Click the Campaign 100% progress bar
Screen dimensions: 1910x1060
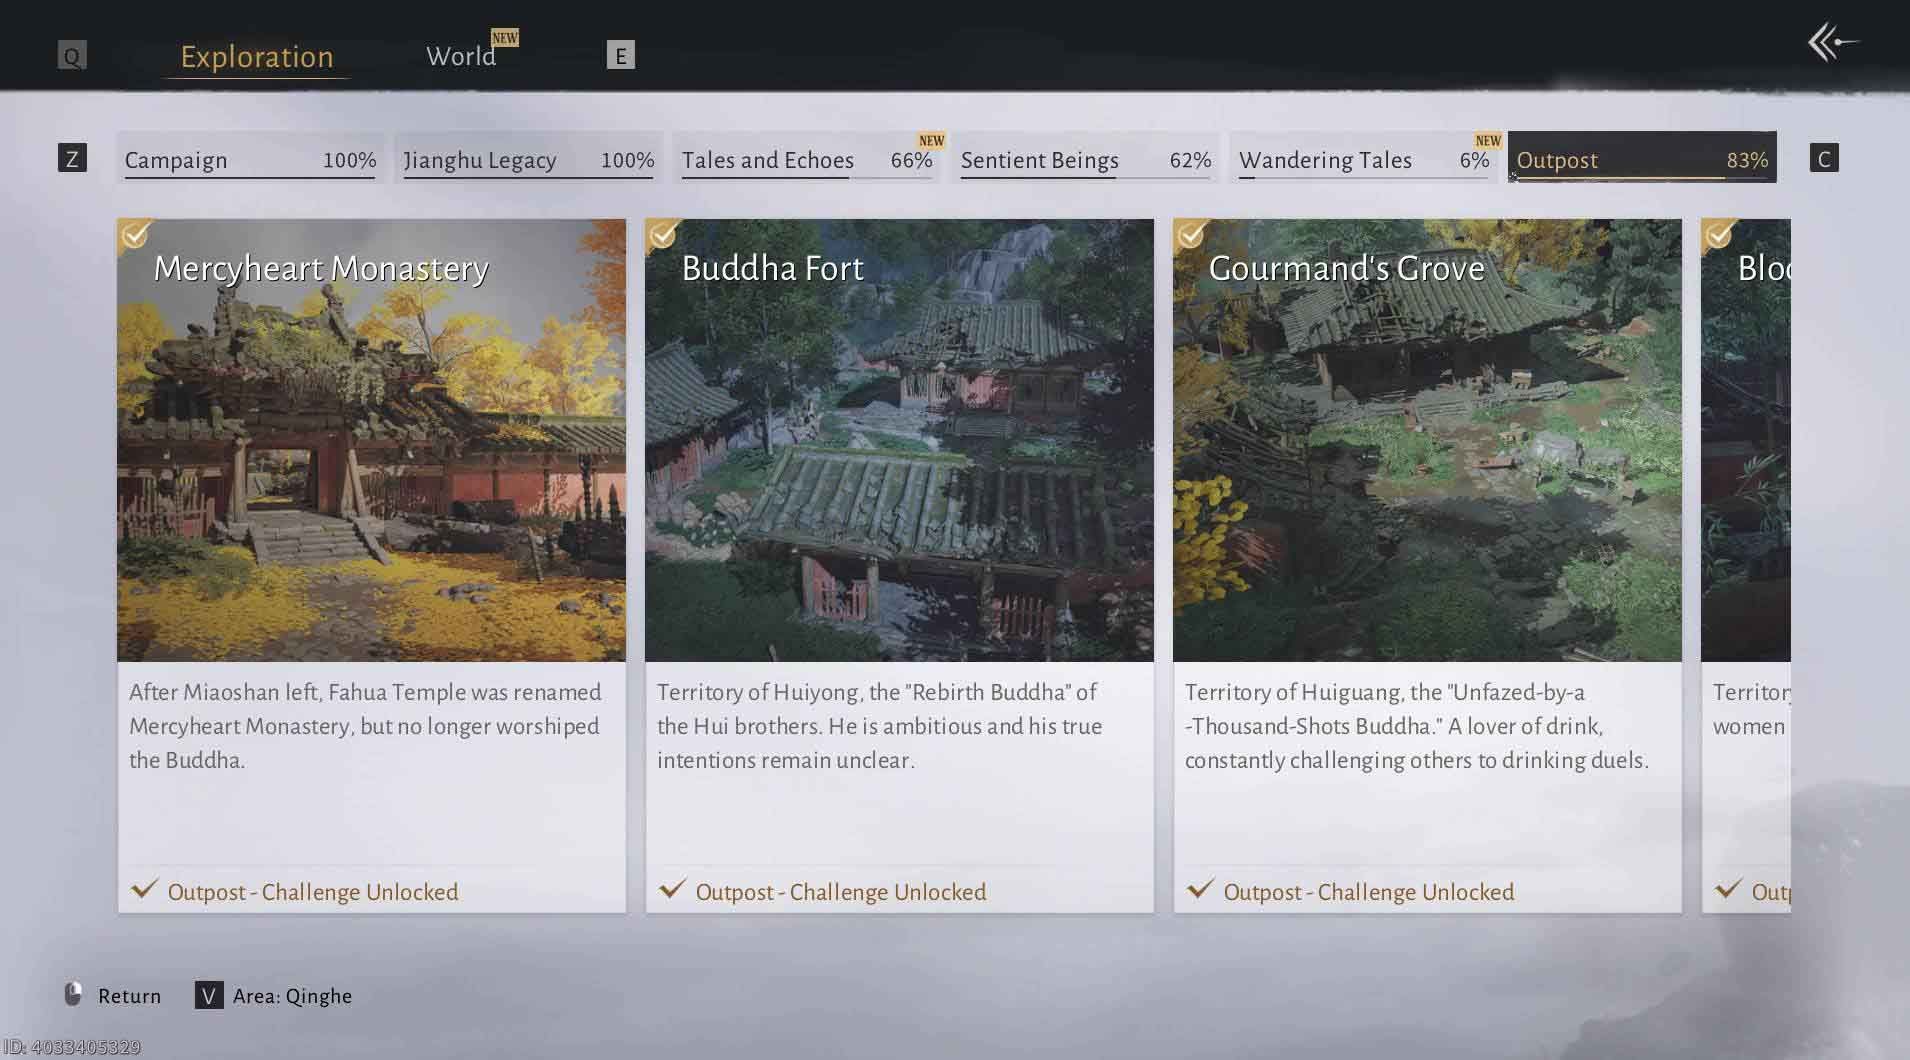pos(250,178)
